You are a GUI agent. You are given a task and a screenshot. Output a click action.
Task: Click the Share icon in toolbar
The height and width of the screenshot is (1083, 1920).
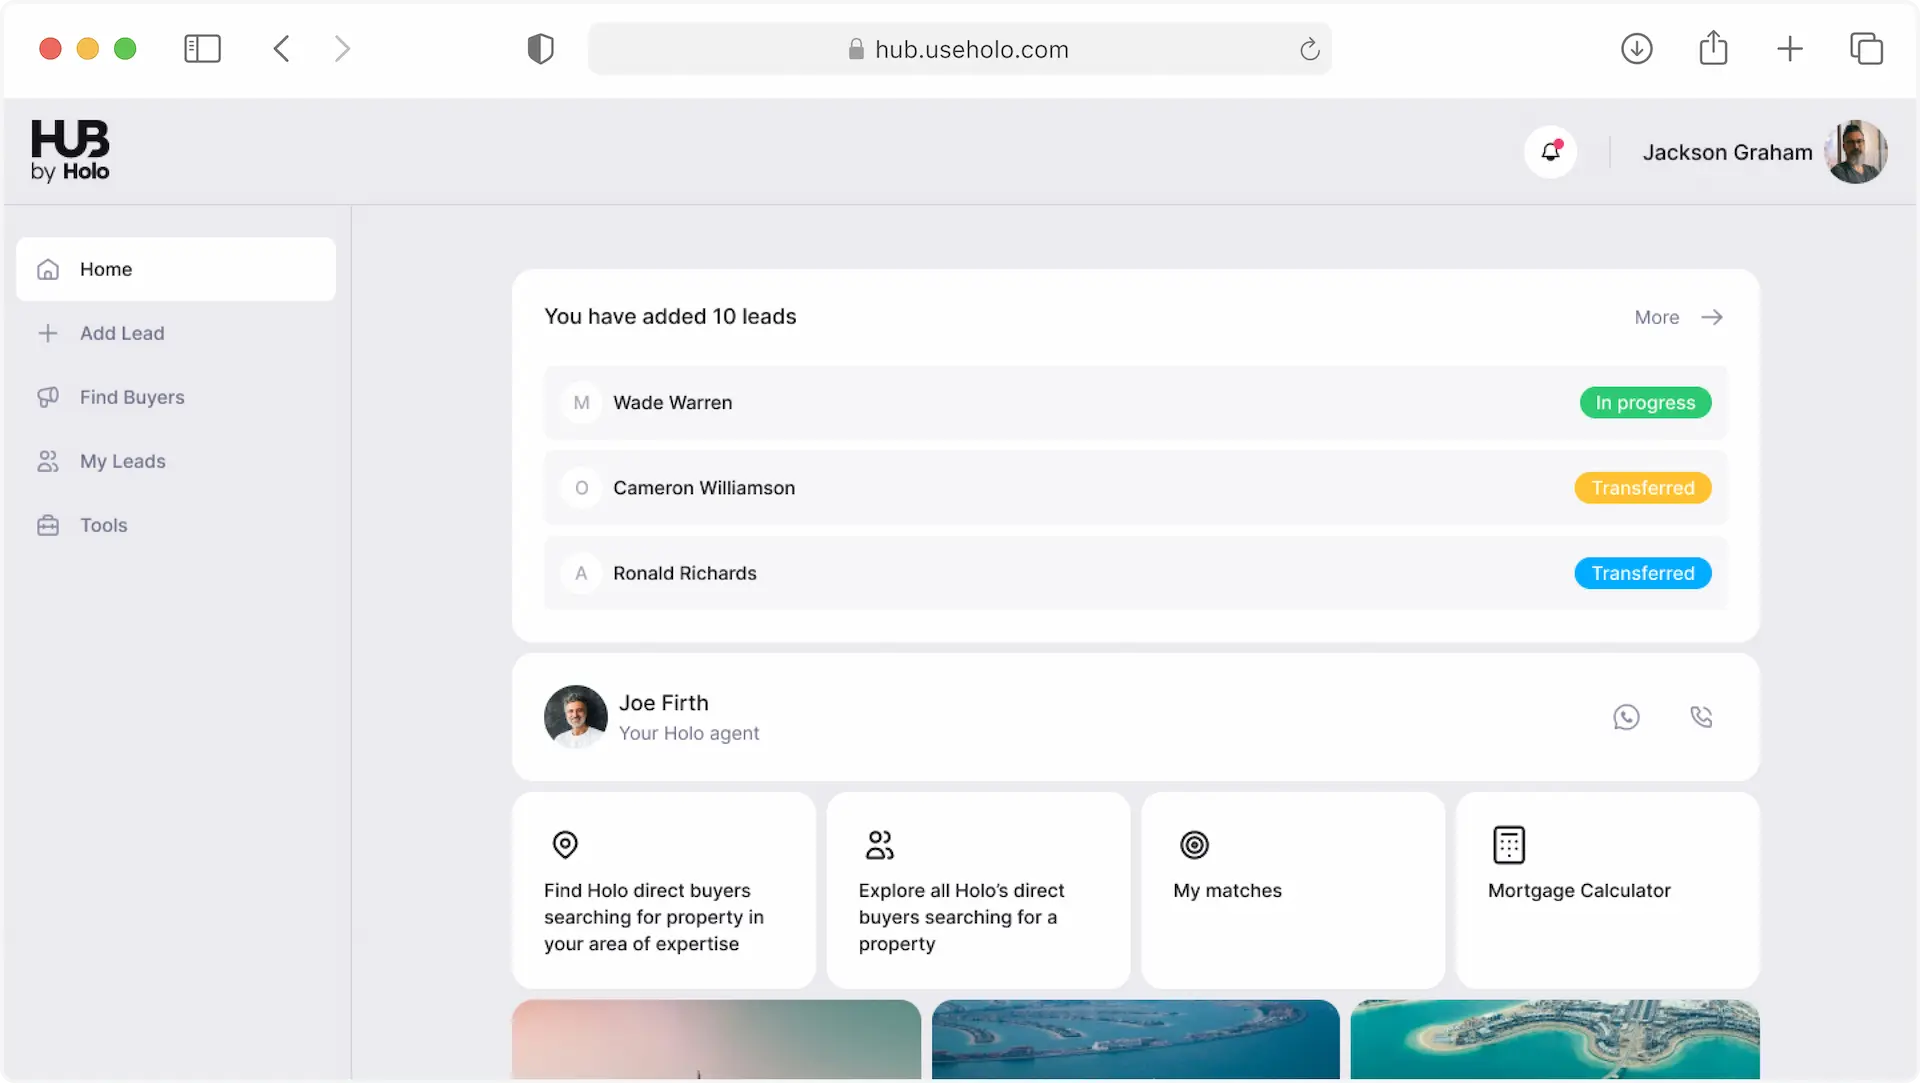[x=1713, y=47]
